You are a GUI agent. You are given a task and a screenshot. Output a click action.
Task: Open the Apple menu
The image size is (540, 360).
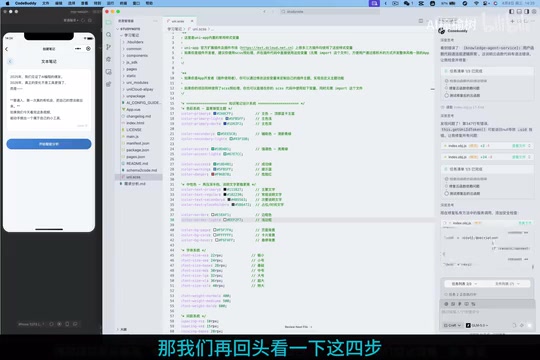[7, 3]
